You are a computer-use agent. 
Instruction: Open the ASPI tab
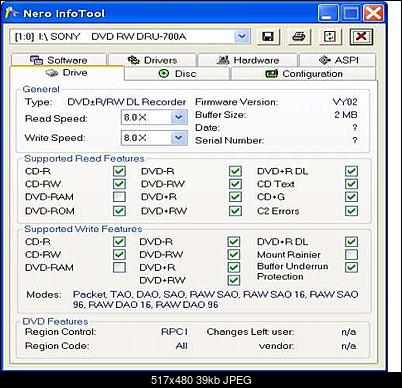pyautogui.click(x=338, y=60)
